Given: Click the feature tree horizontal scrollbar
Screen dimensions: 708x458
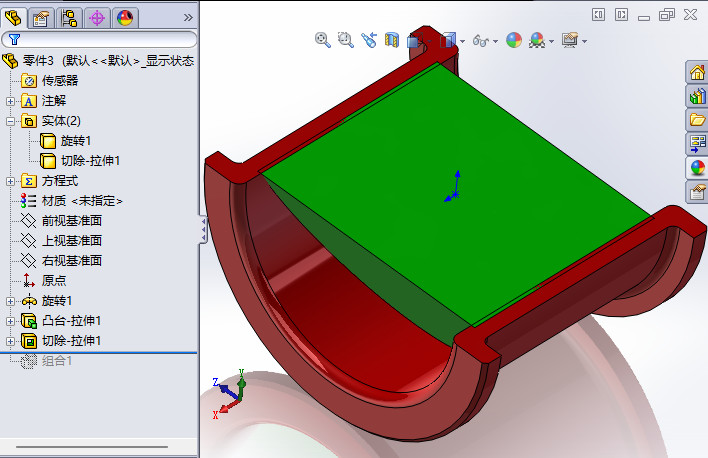Looking at the screenshot, I should (92, 447).
